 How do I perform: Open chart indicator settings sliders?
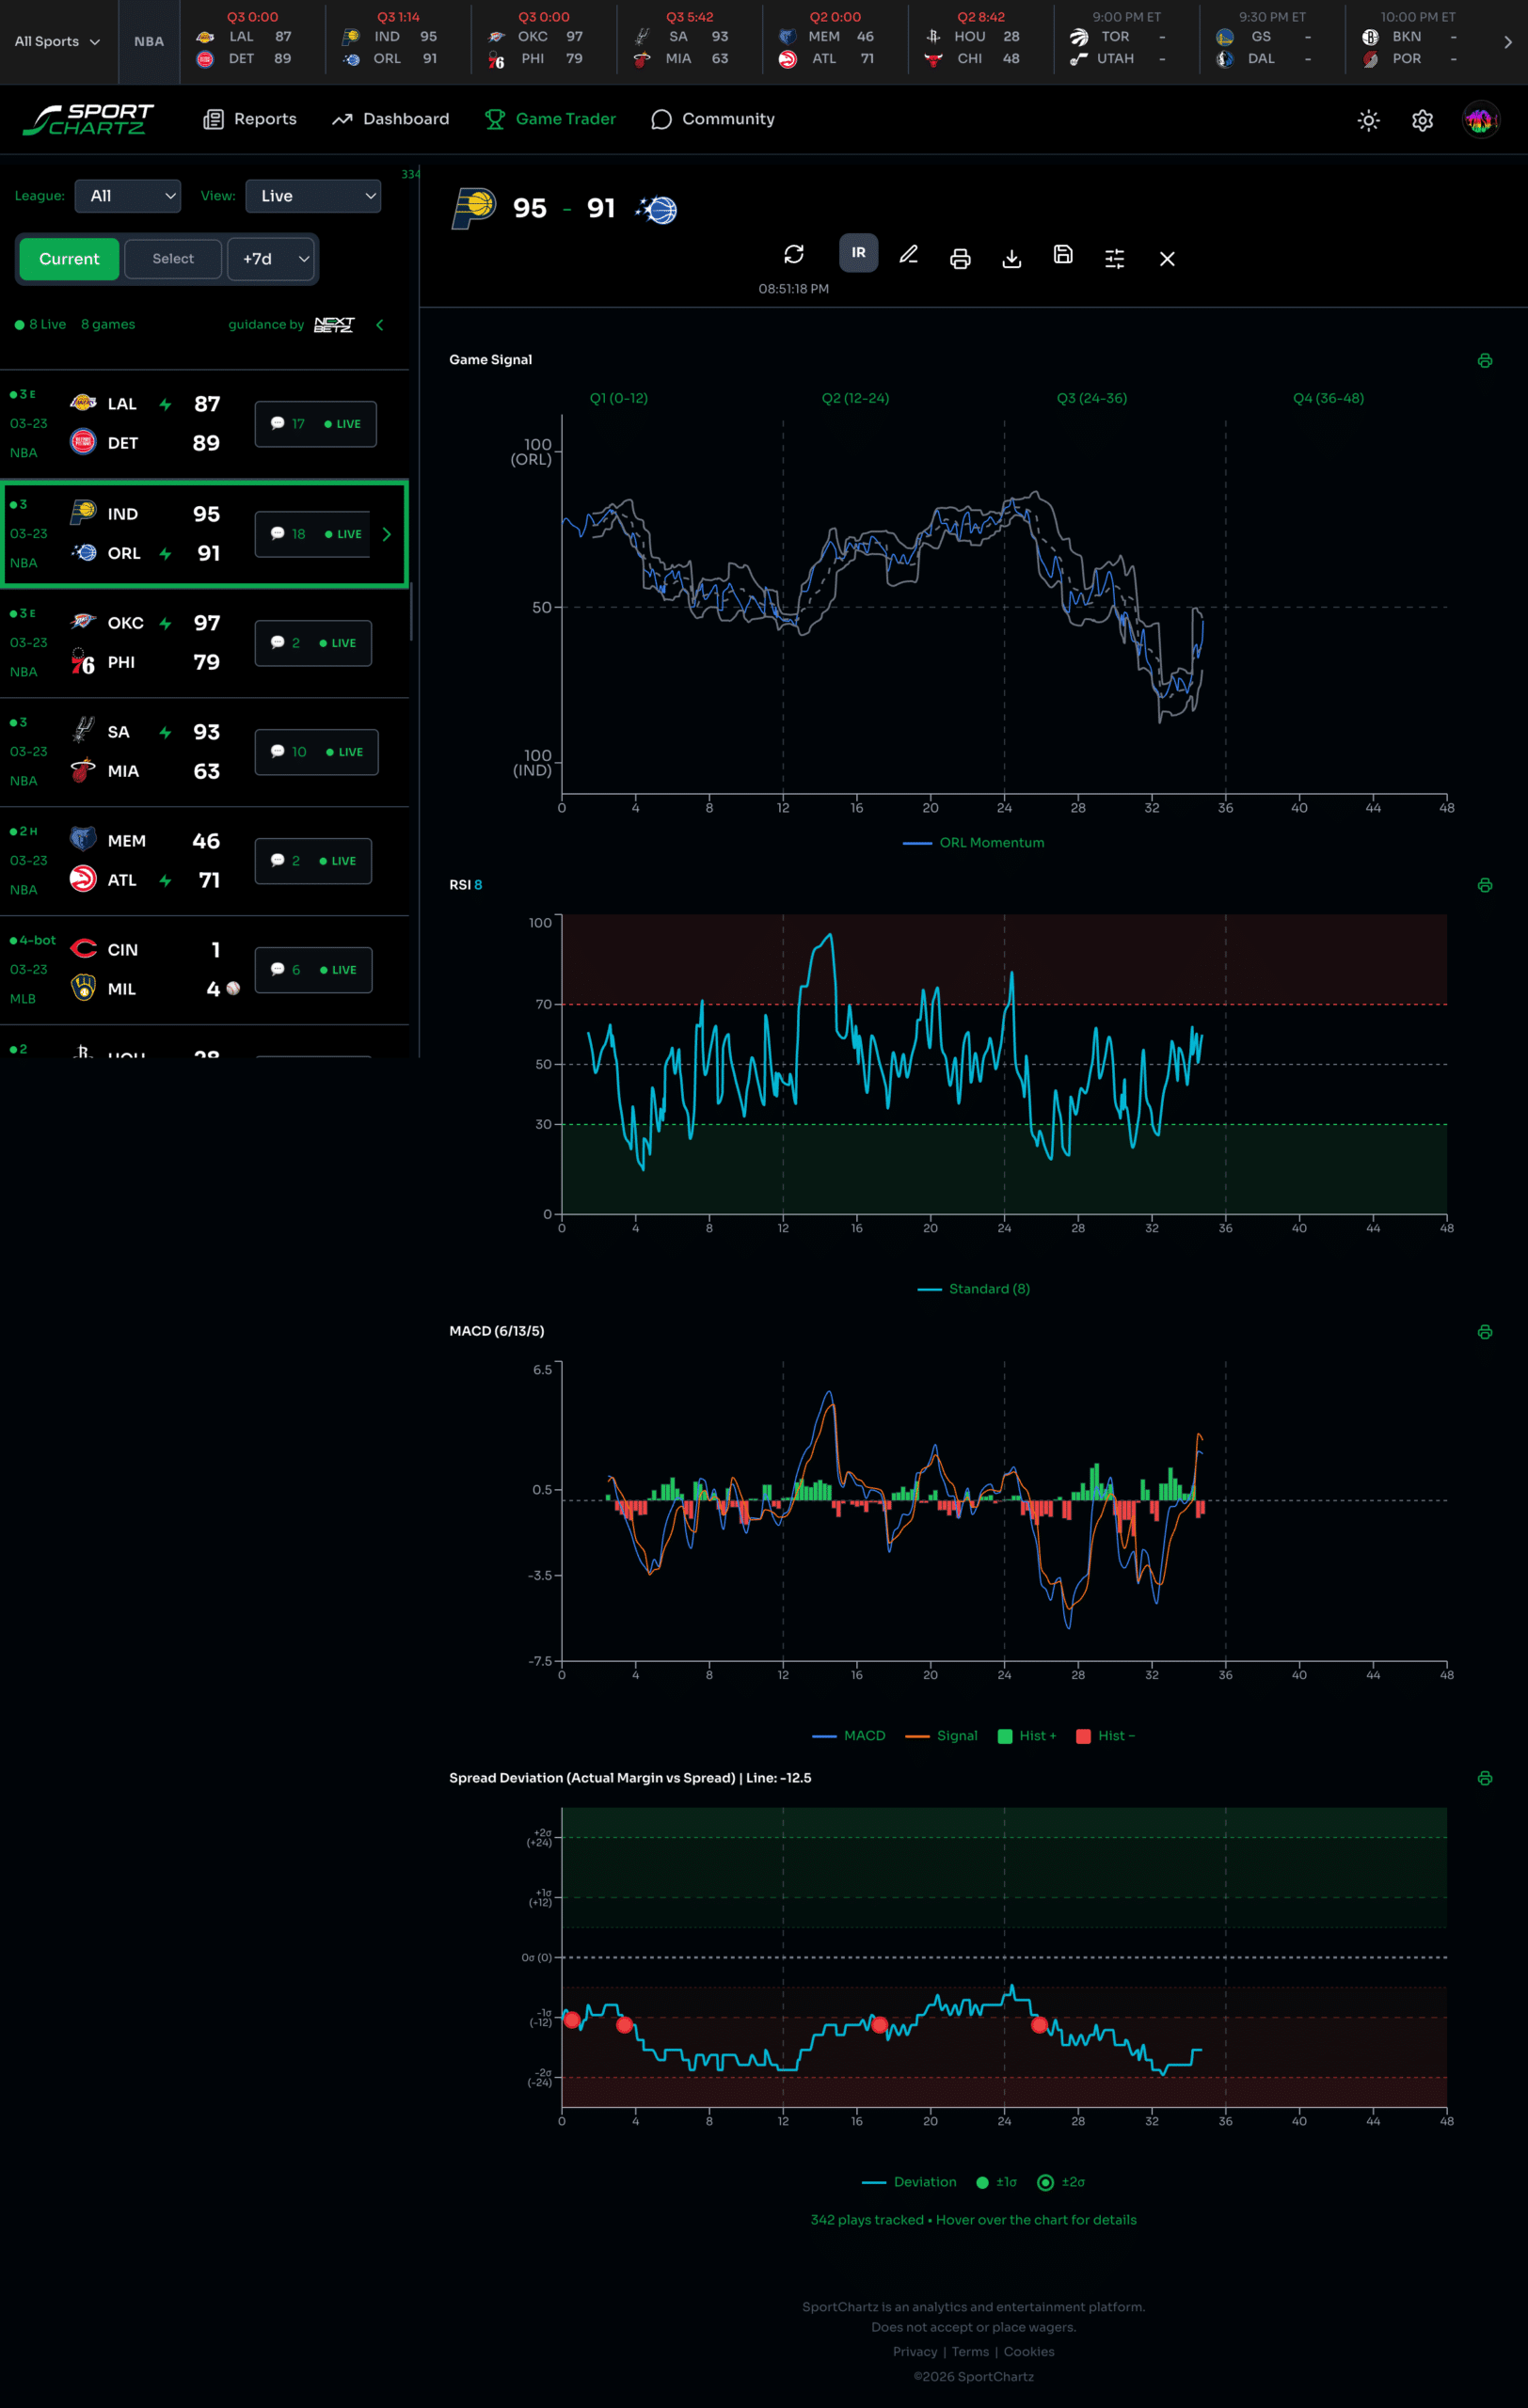(x=1114, y=258)
